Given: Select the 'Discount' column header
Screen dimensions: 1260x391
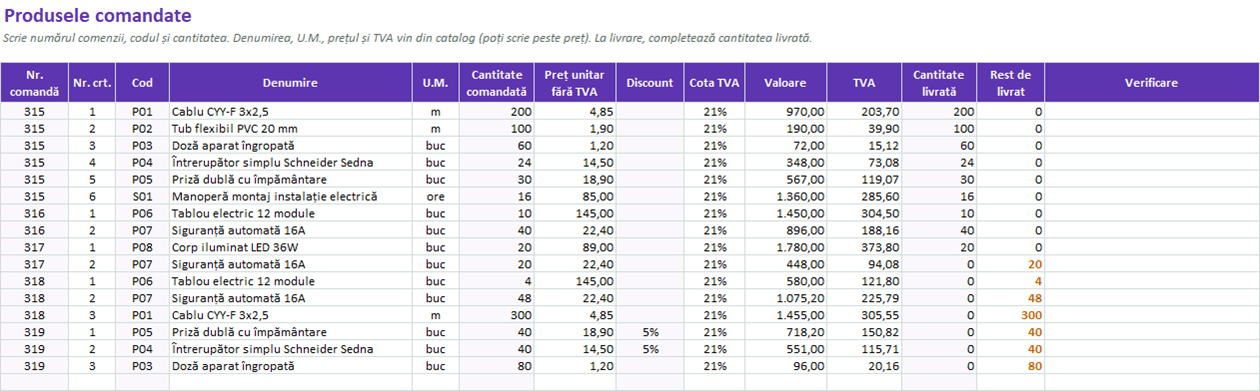Looking at the screenshot, I should (x=650, y=83).
